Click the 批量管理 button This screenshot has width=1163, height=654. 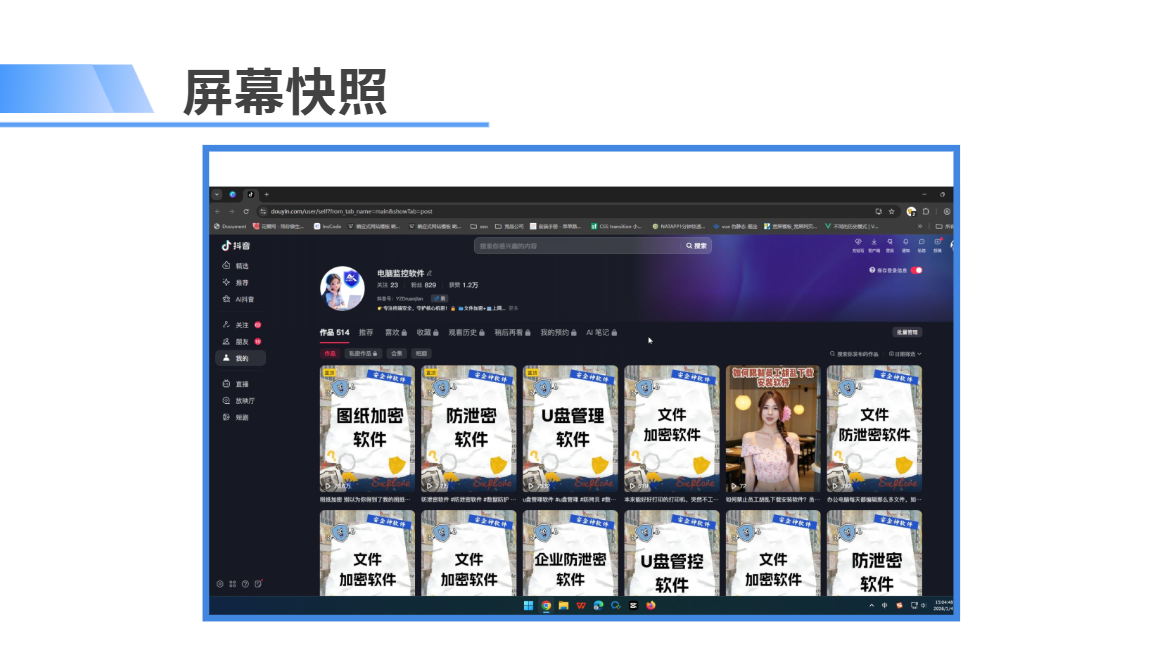pos(907,332)
